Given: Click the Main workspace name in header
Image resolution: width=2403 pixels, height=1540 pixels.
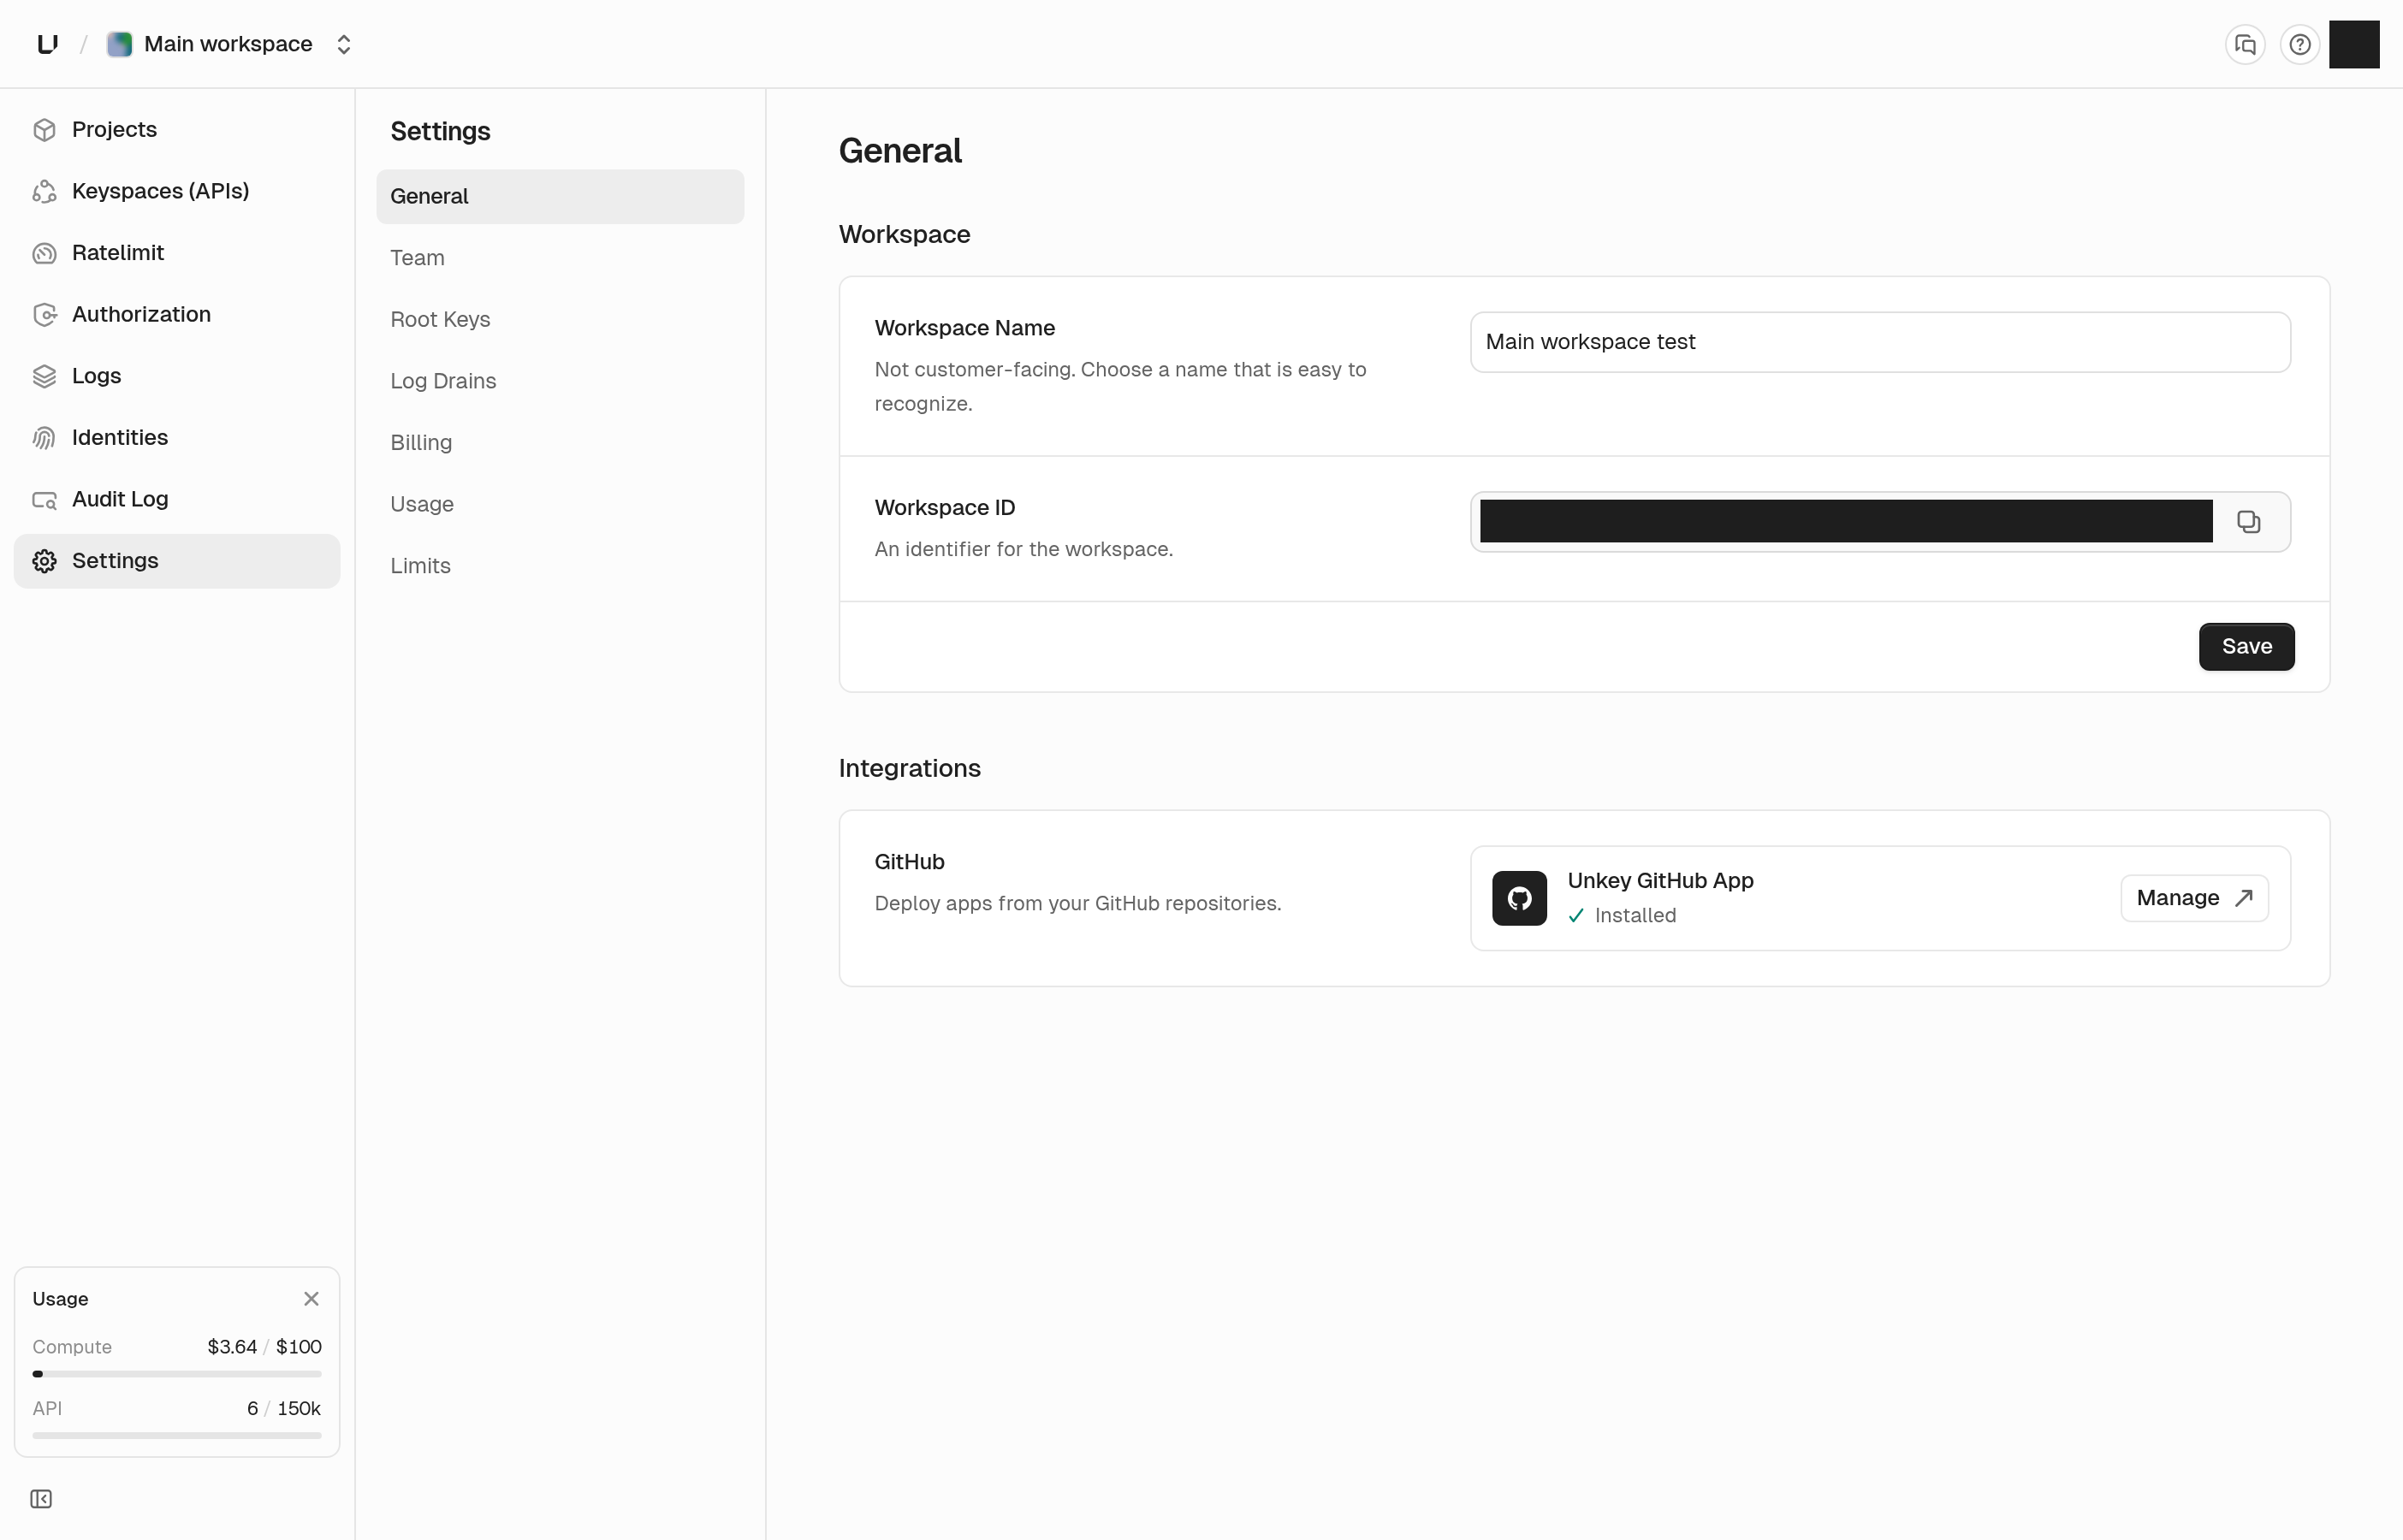Looking at the screenshot, I should tap(228, 44).
